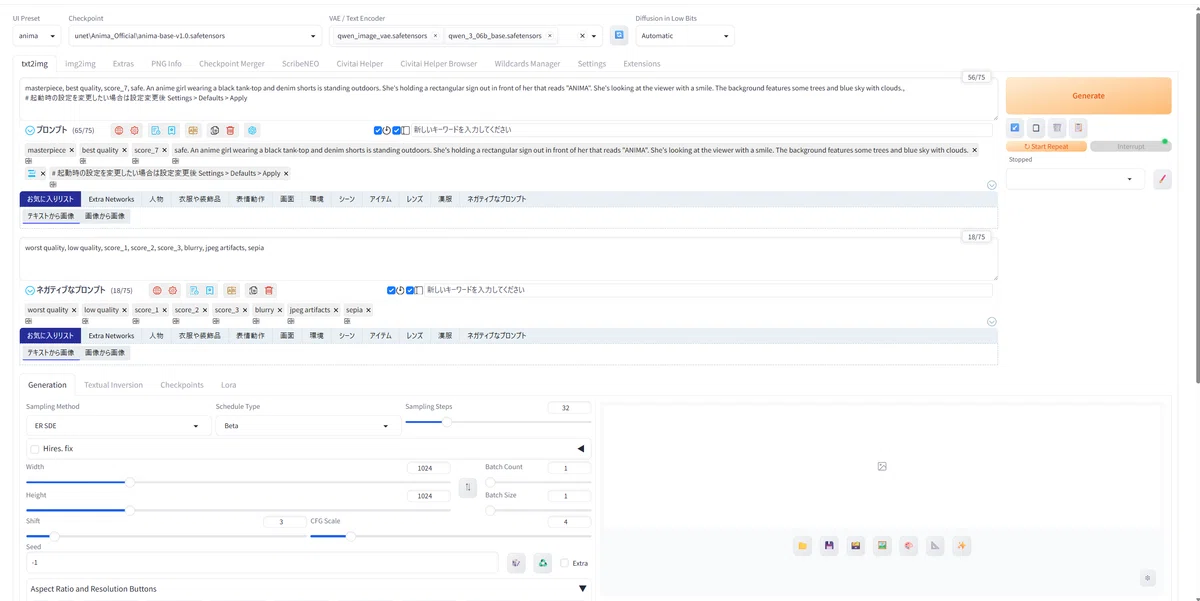The height and width of the screenshot is (601, 1200).
Task: Click the trash icon in the negative prompt toolbar
Action: tap(269, 290)
